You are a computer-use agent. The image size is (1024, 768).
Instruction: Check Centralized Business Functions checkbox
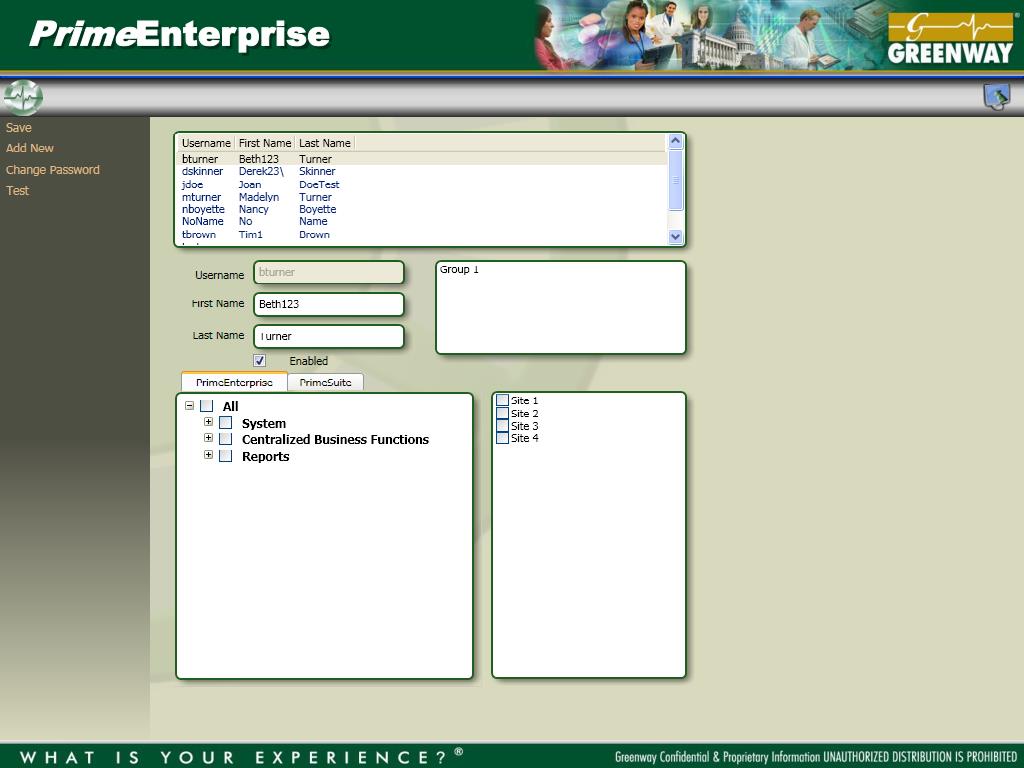[x=225, y=439]
